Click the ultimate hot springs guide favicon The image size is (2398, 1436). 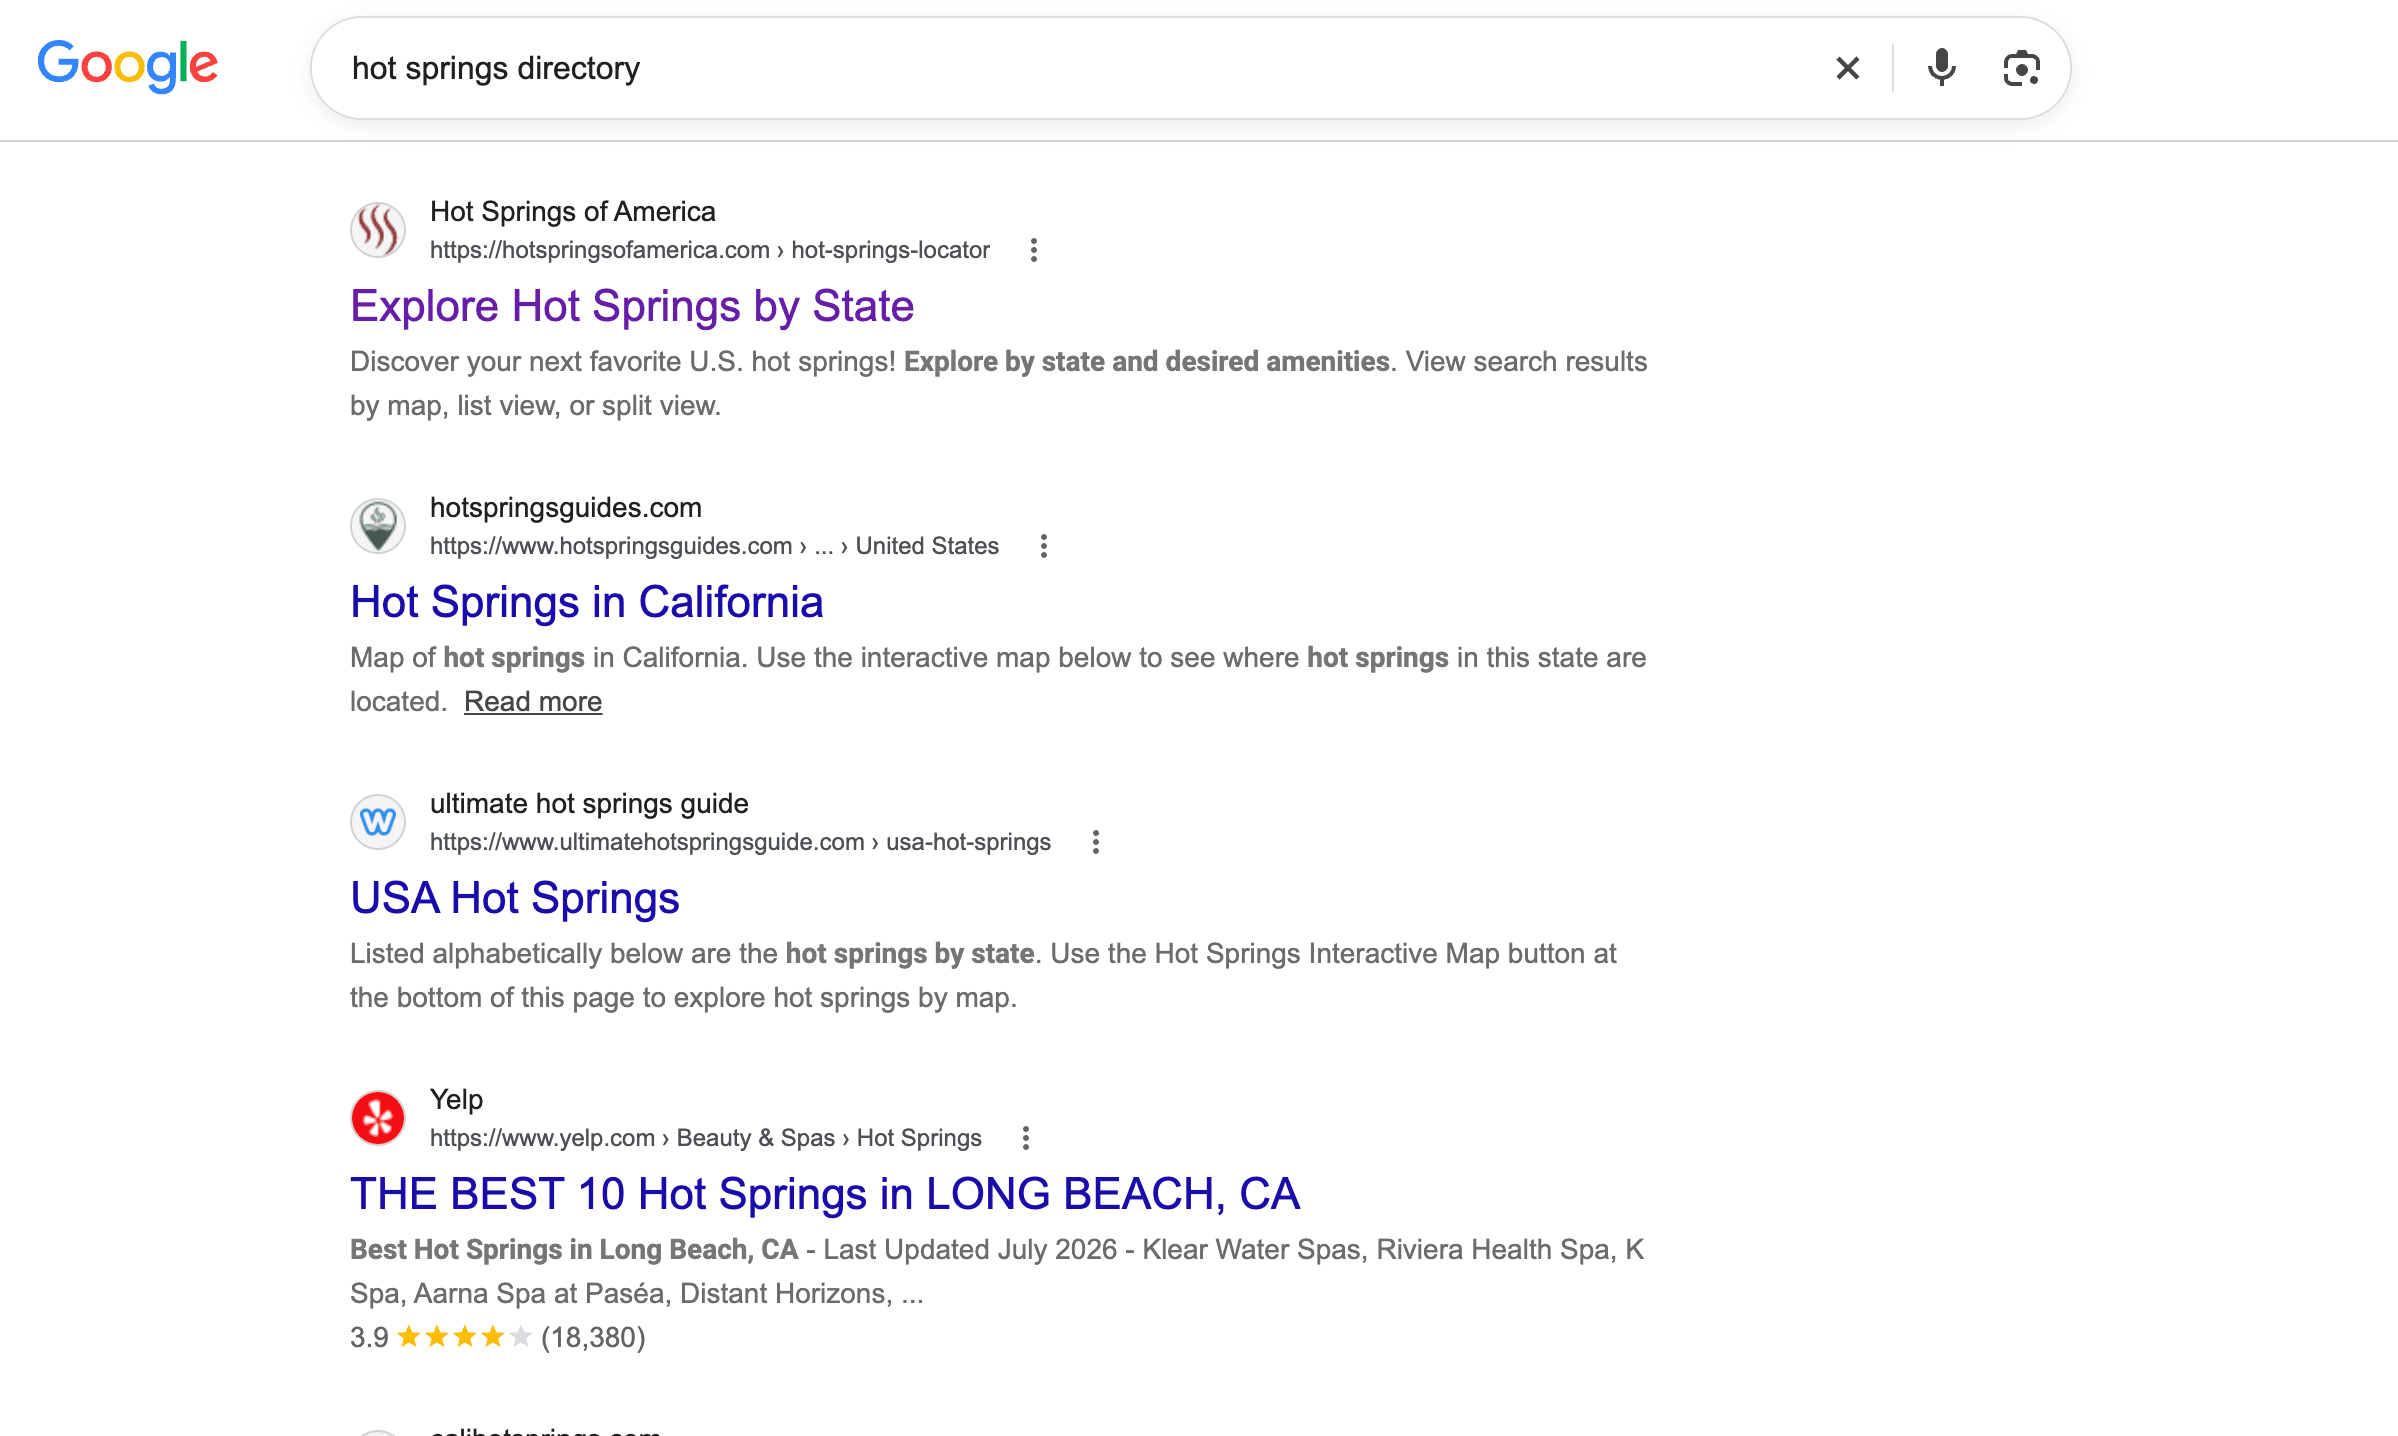[x=378, y=822]
